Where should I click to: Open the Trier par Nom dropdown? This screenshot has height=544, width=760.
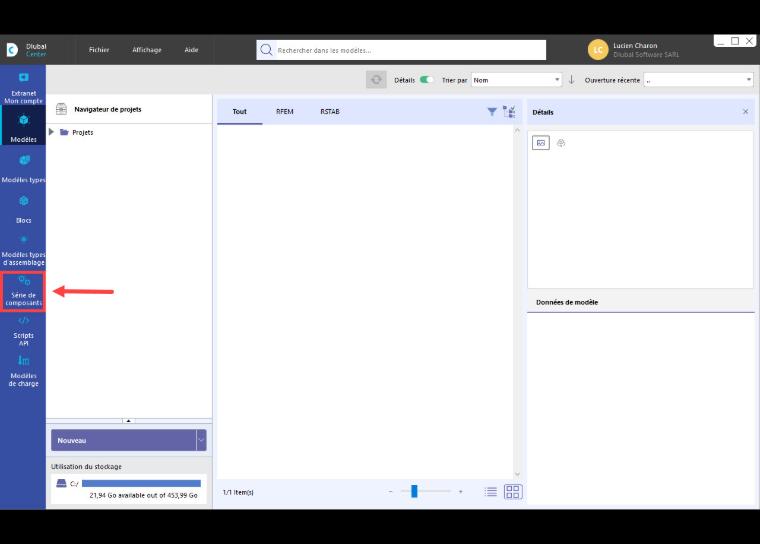(516, 80)
